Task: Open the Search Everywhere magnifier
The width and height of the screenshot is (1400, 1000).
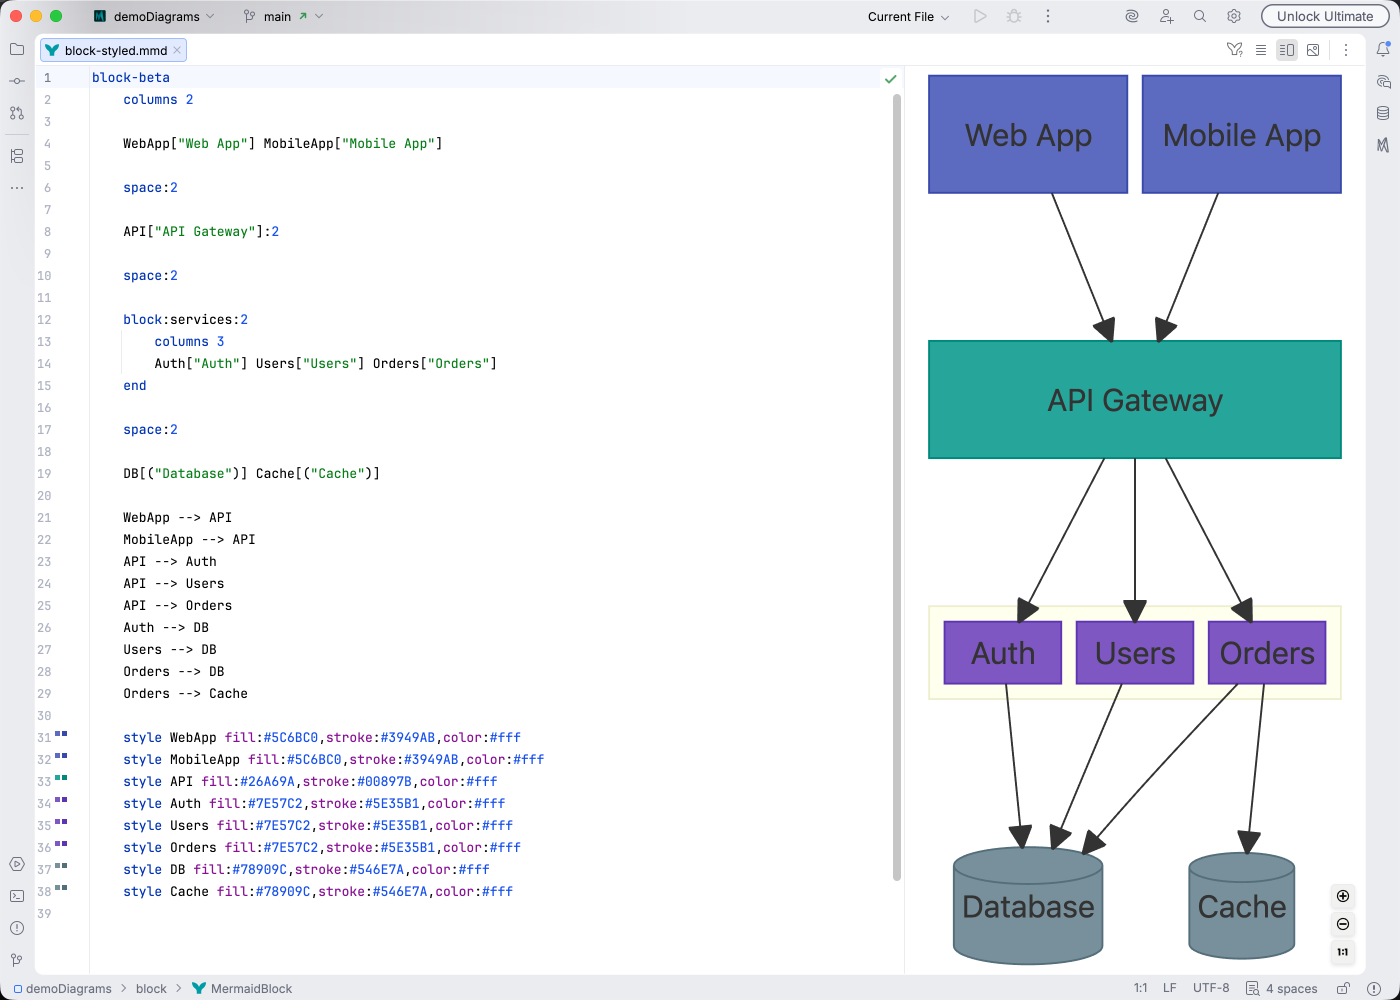Action: point(1199,16)
